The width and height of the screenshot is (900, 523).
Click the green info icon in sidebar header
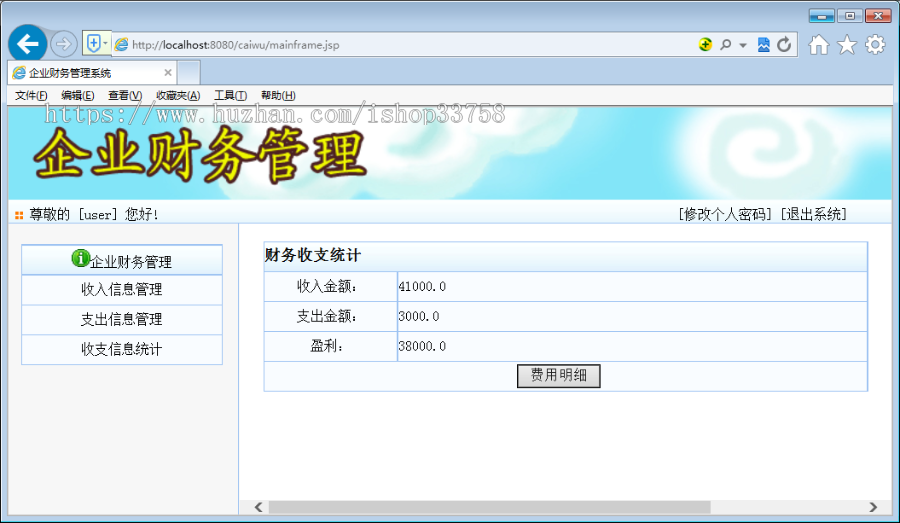coord(80,258)
